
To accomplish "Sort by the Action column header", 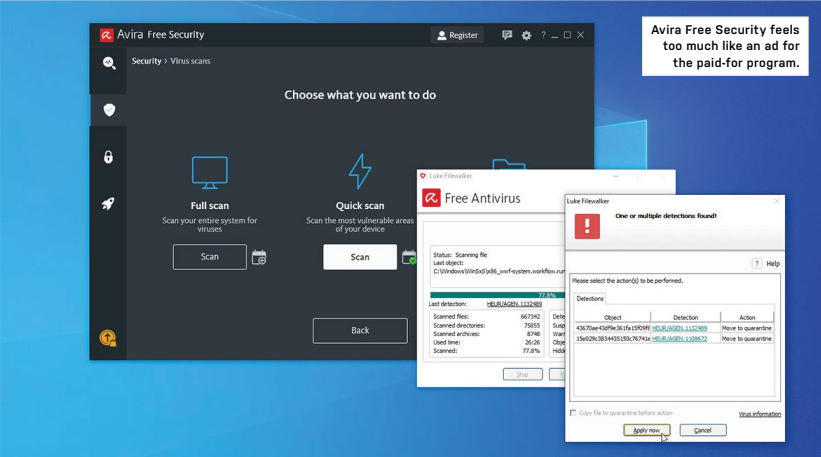I will pyautogui.click(x=747, y=317).
